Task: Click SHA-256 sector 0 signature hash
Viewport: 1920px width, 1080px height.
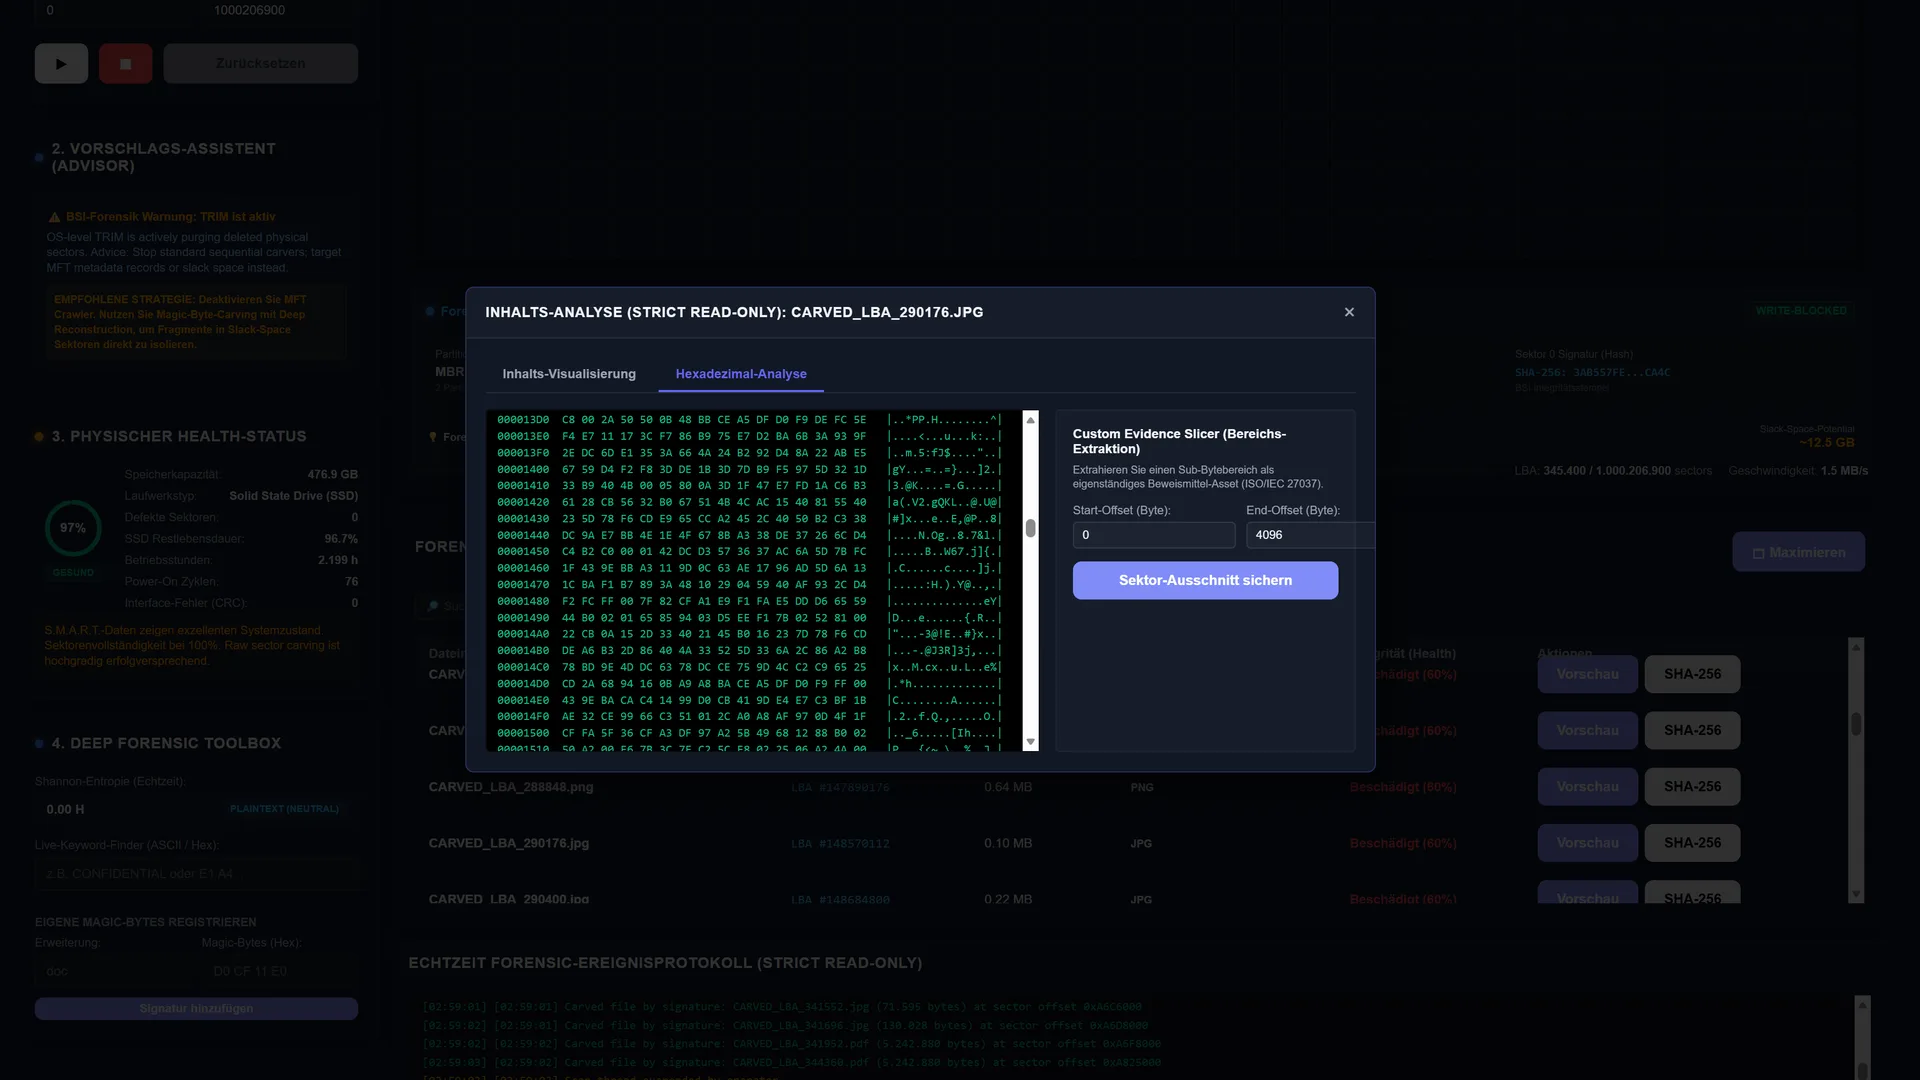Action: pos(1592,373)
